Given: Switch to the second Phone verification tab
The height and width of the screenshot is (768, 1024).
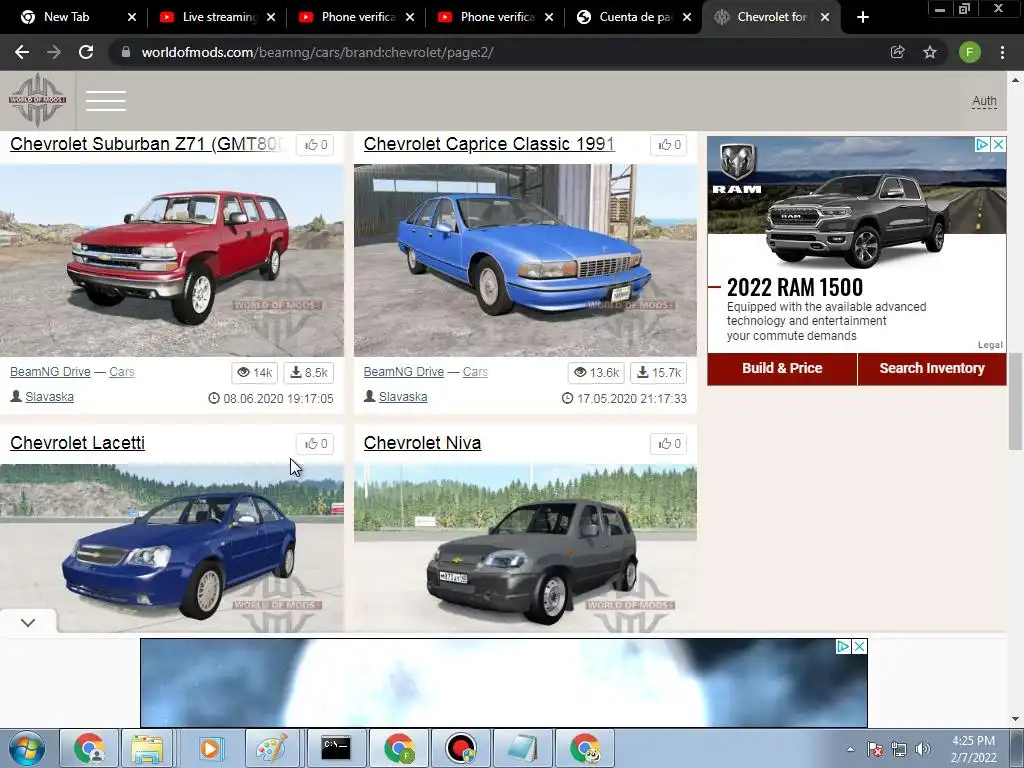Looking at the screenshot, I should 497,17.
